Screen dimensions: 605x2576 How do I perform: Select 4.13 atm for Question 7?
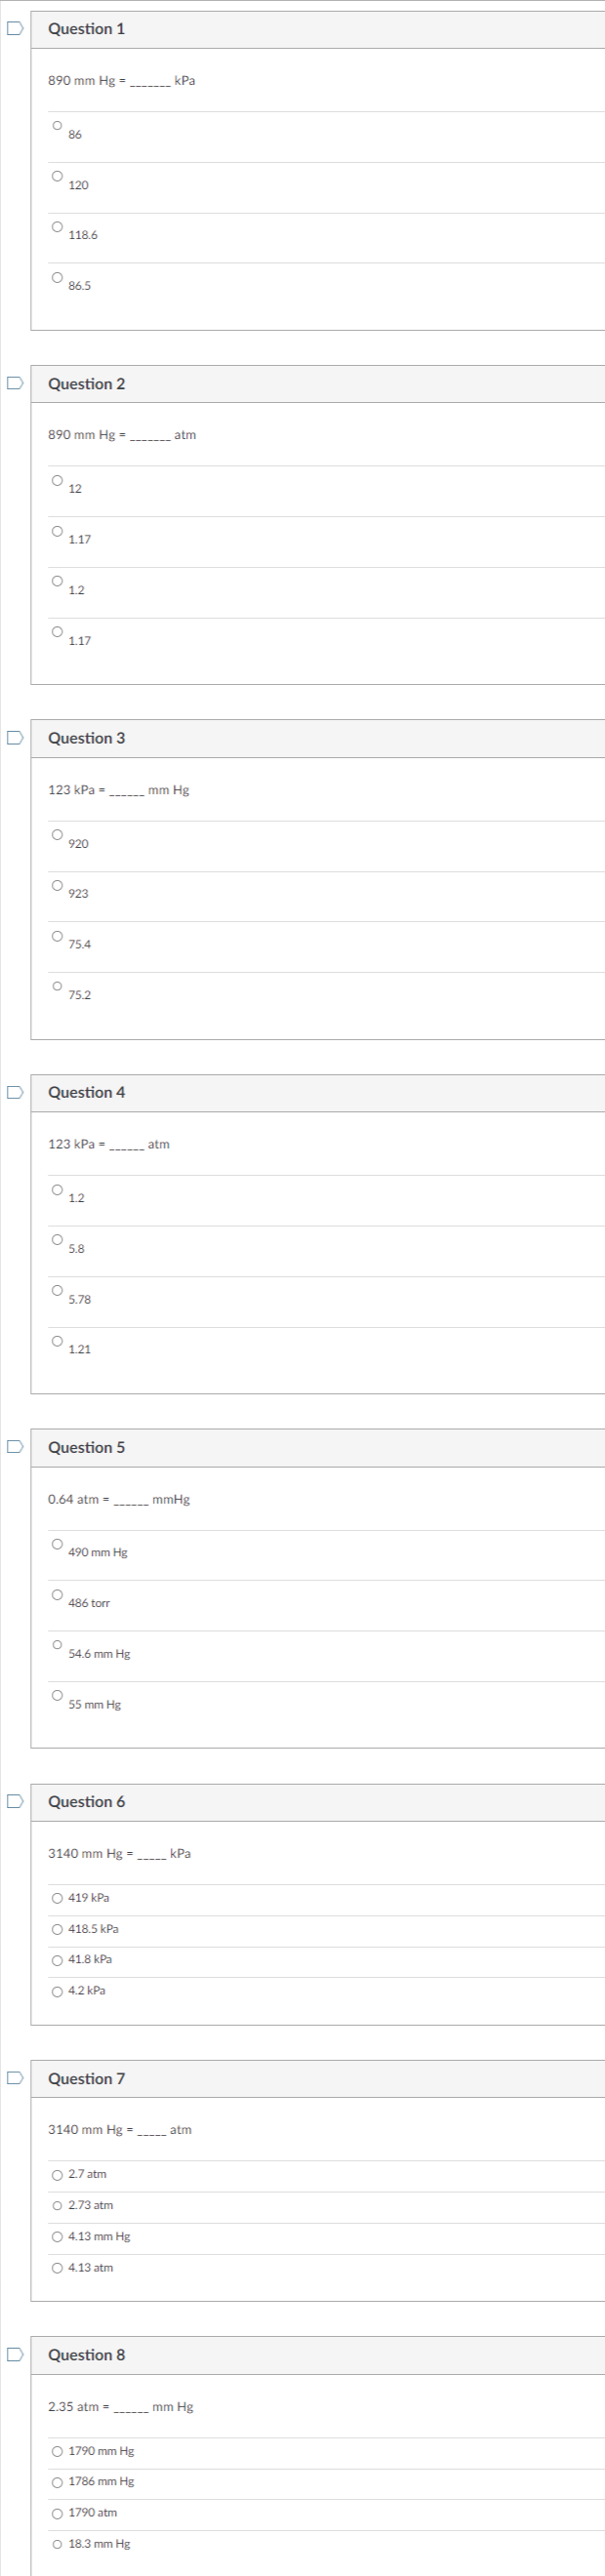coord(57,2268)
